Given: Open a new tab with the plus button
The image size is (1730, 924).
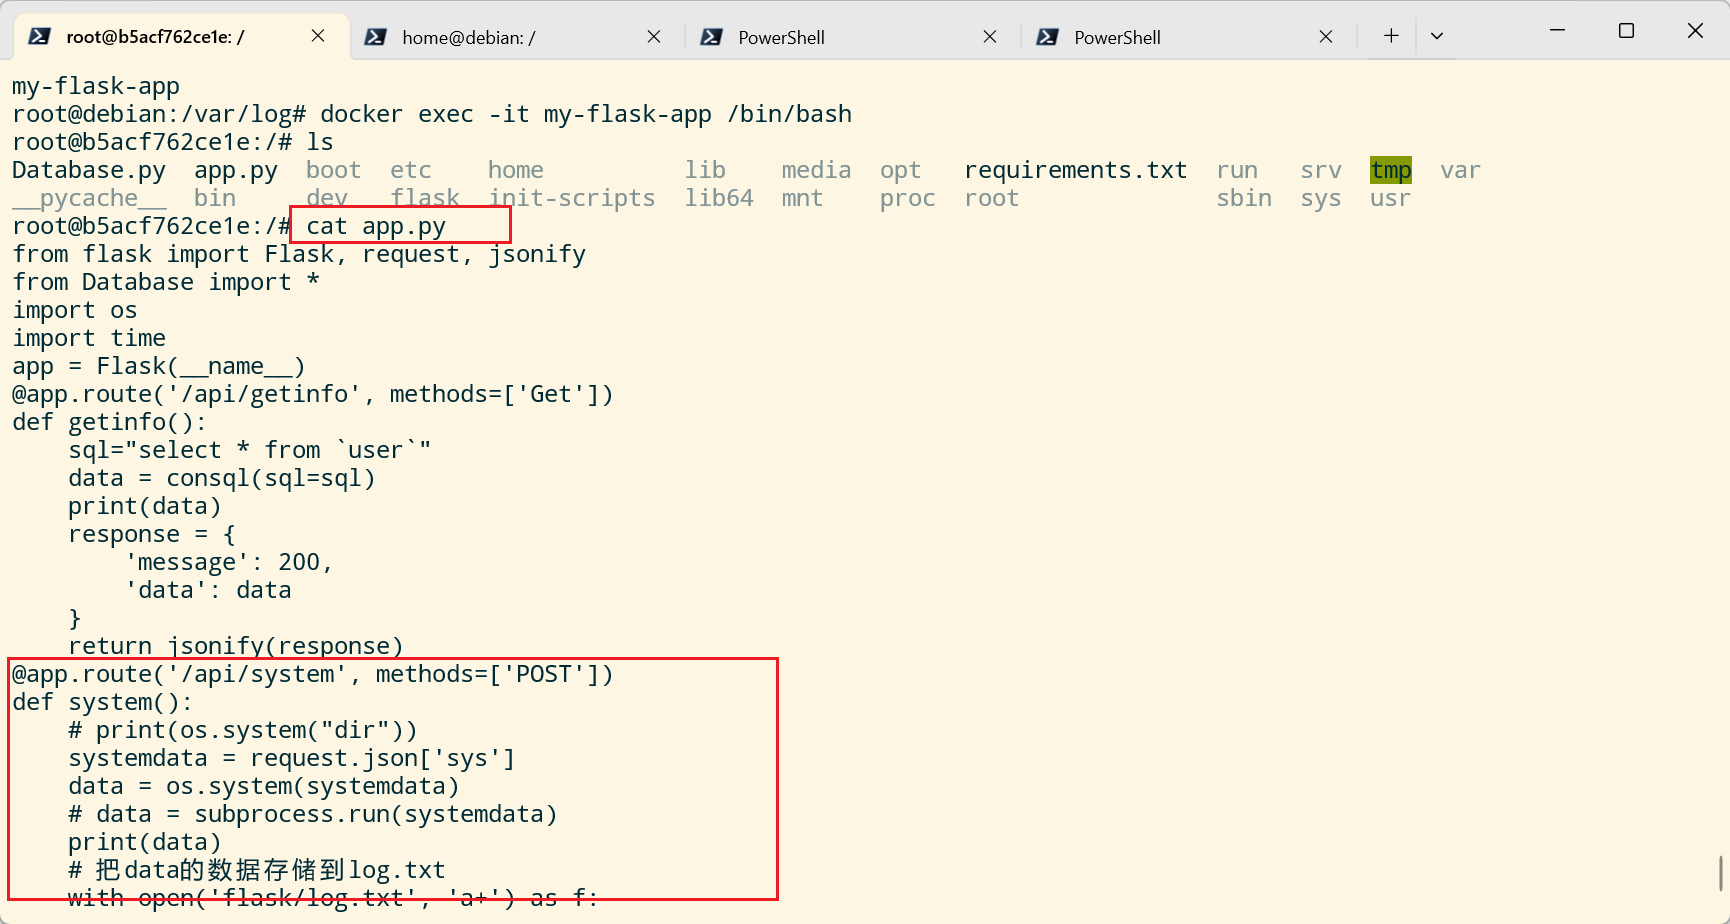Looking at the screenshot, I should pos(1391,36).
